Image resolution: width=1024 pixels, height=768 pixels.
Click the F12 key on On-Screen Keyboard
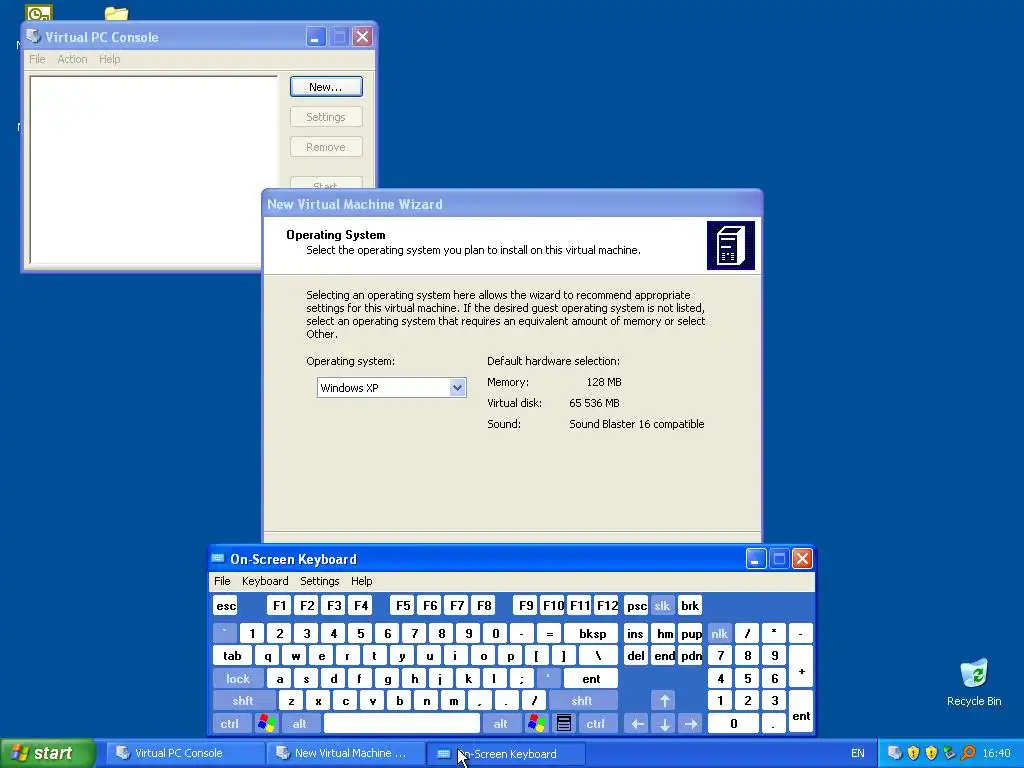607,605
